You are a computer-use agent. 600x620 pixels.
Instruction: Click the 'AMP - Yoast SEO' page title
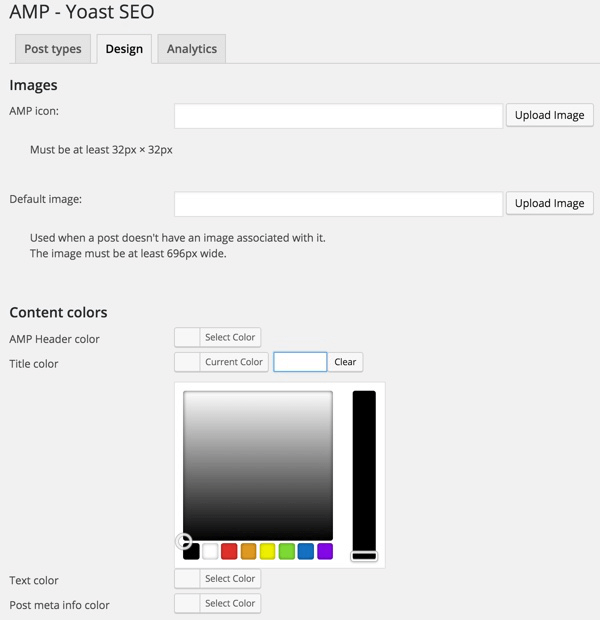click(x=82, y=11)
